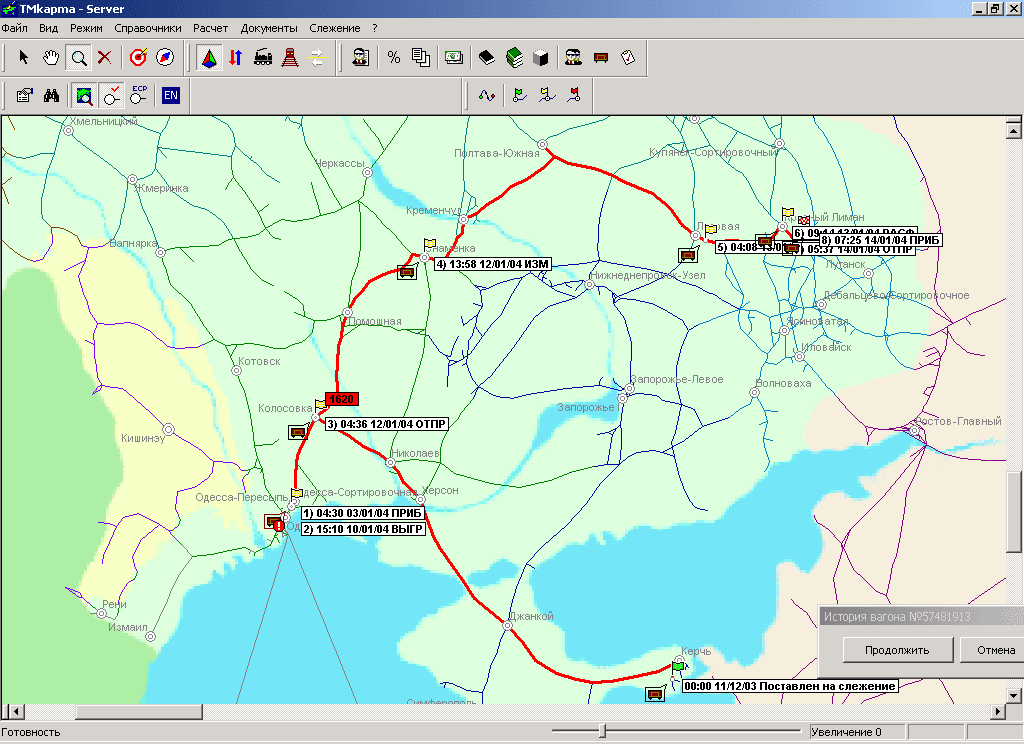This screenshot has height=744, width=1024.
Task: Click the black locomotive icon
Action: (x=263, y=58)
